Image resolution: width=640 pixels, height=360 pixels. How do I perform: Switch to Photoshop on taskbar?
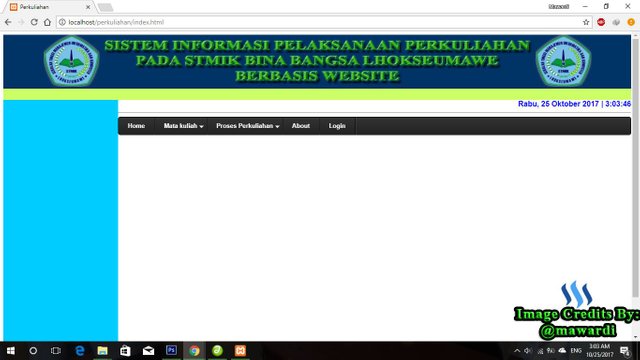pyautogui.click(x=171, y=351)
